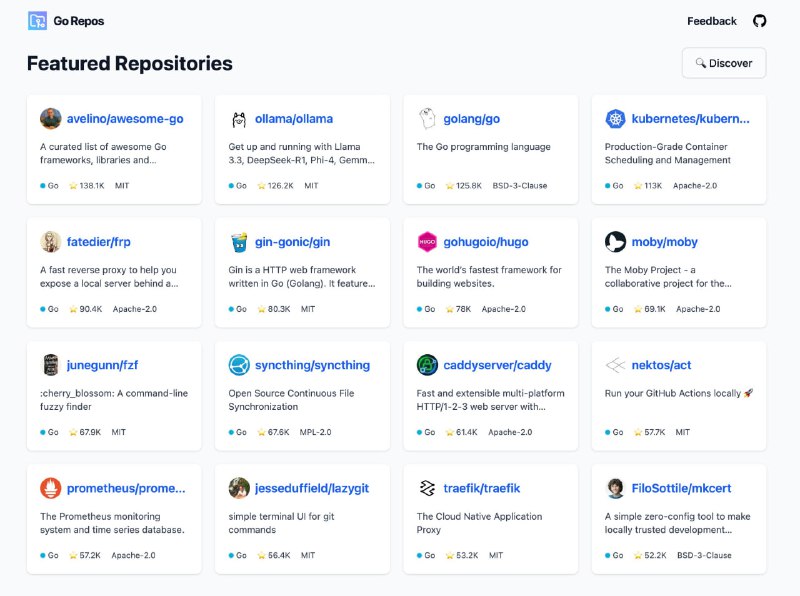The height and width of the screenshot is (596, 800).
Task: Click the ollama llama avatar icon
Action: point(239,119)
